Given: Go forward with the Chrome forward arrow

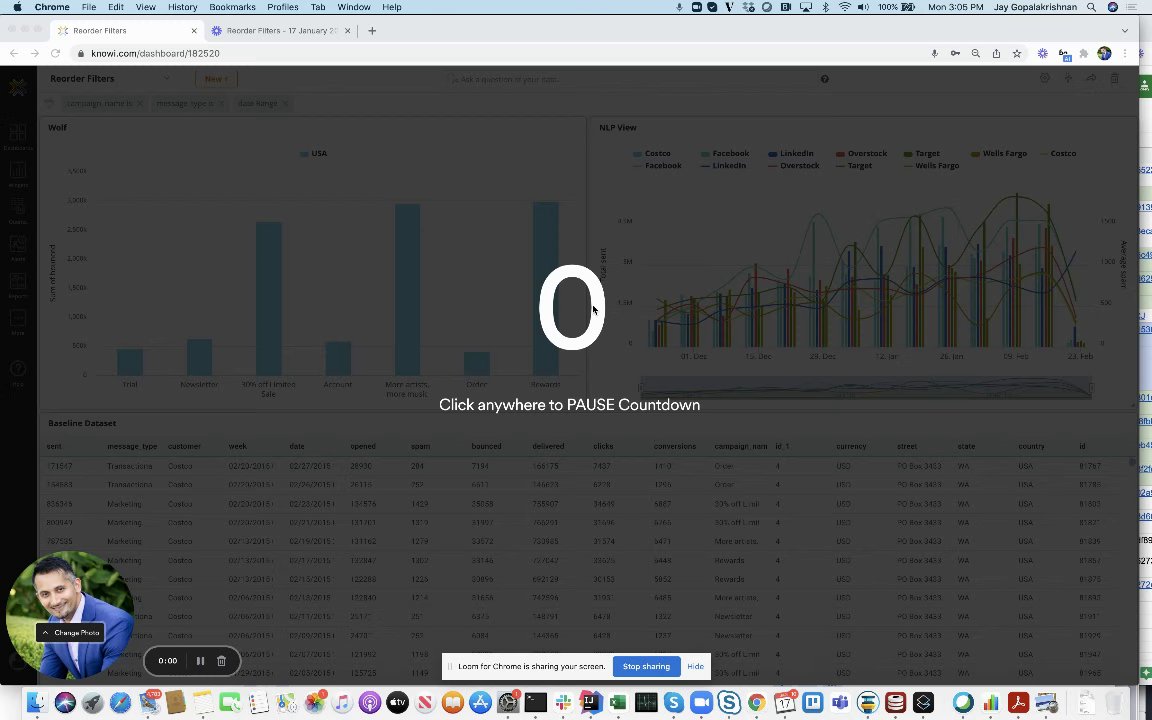Looking at the screenshot, I should [35, 54].
